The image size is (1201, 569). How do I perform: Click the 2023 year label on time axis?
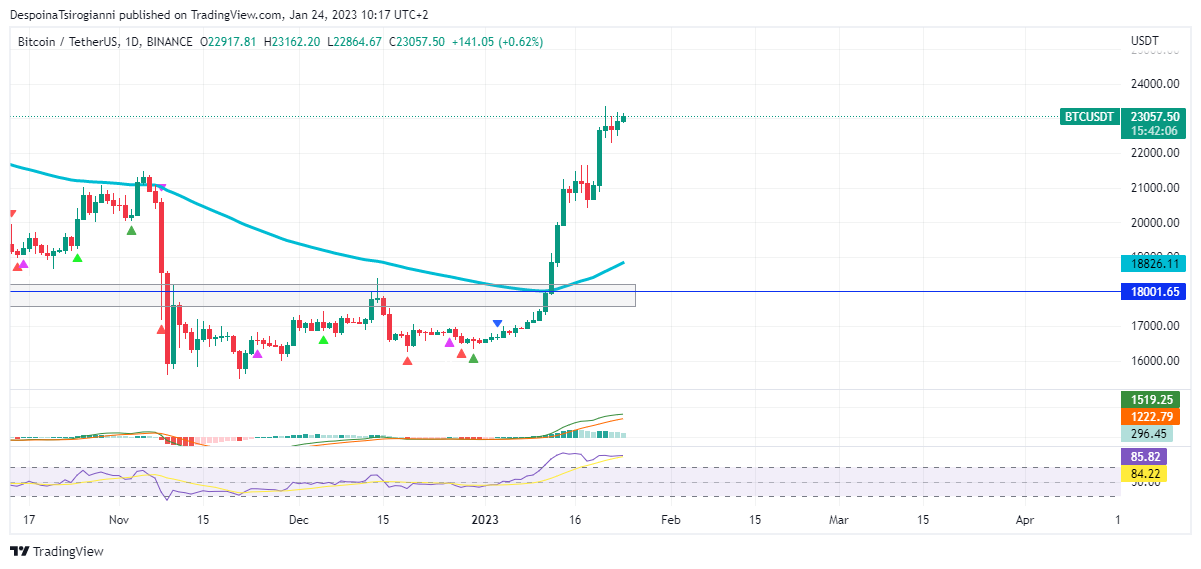485,520
